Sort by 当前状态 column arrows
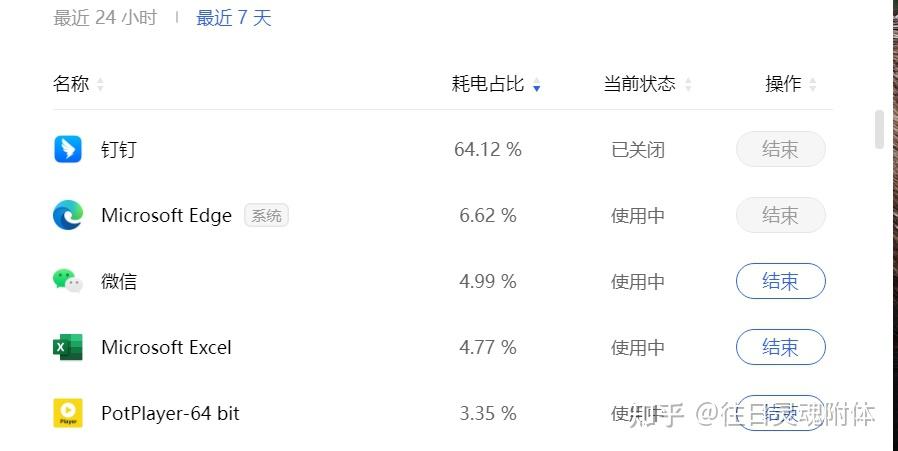The image size is (898, 451). click(x=688, y=85)
